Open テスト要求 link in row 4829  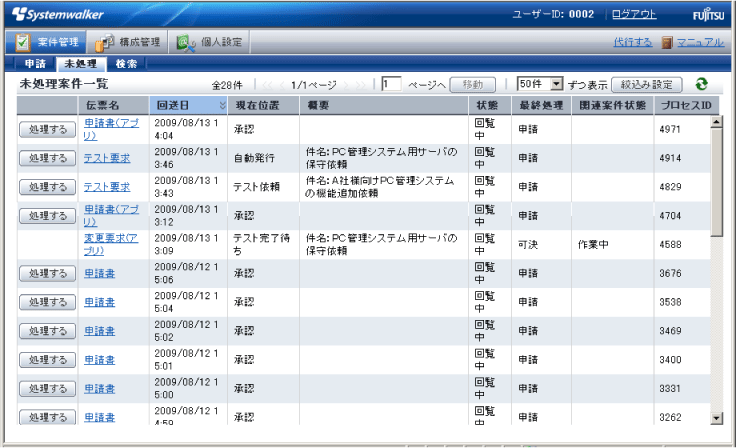107,187
